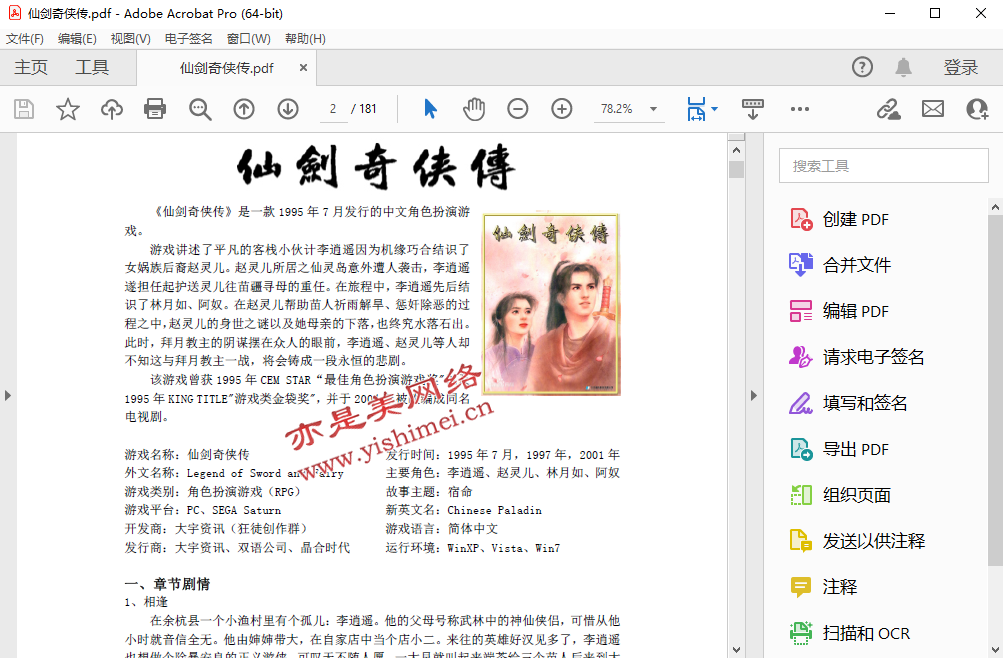Collapse the right tools pane arrow
This screenshot has height=658, width=1003.
click(754, 395)
